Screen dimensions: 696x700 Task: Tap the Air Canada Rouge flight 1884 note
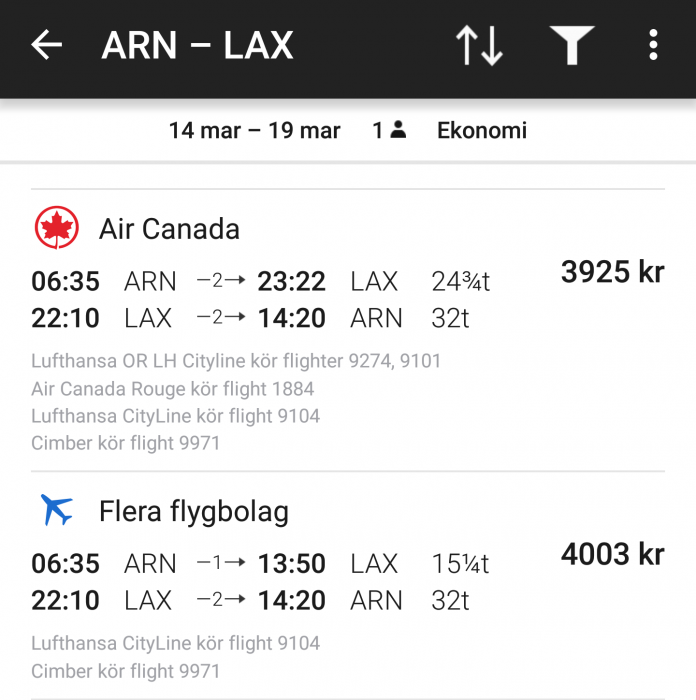(x=173, y=388)
